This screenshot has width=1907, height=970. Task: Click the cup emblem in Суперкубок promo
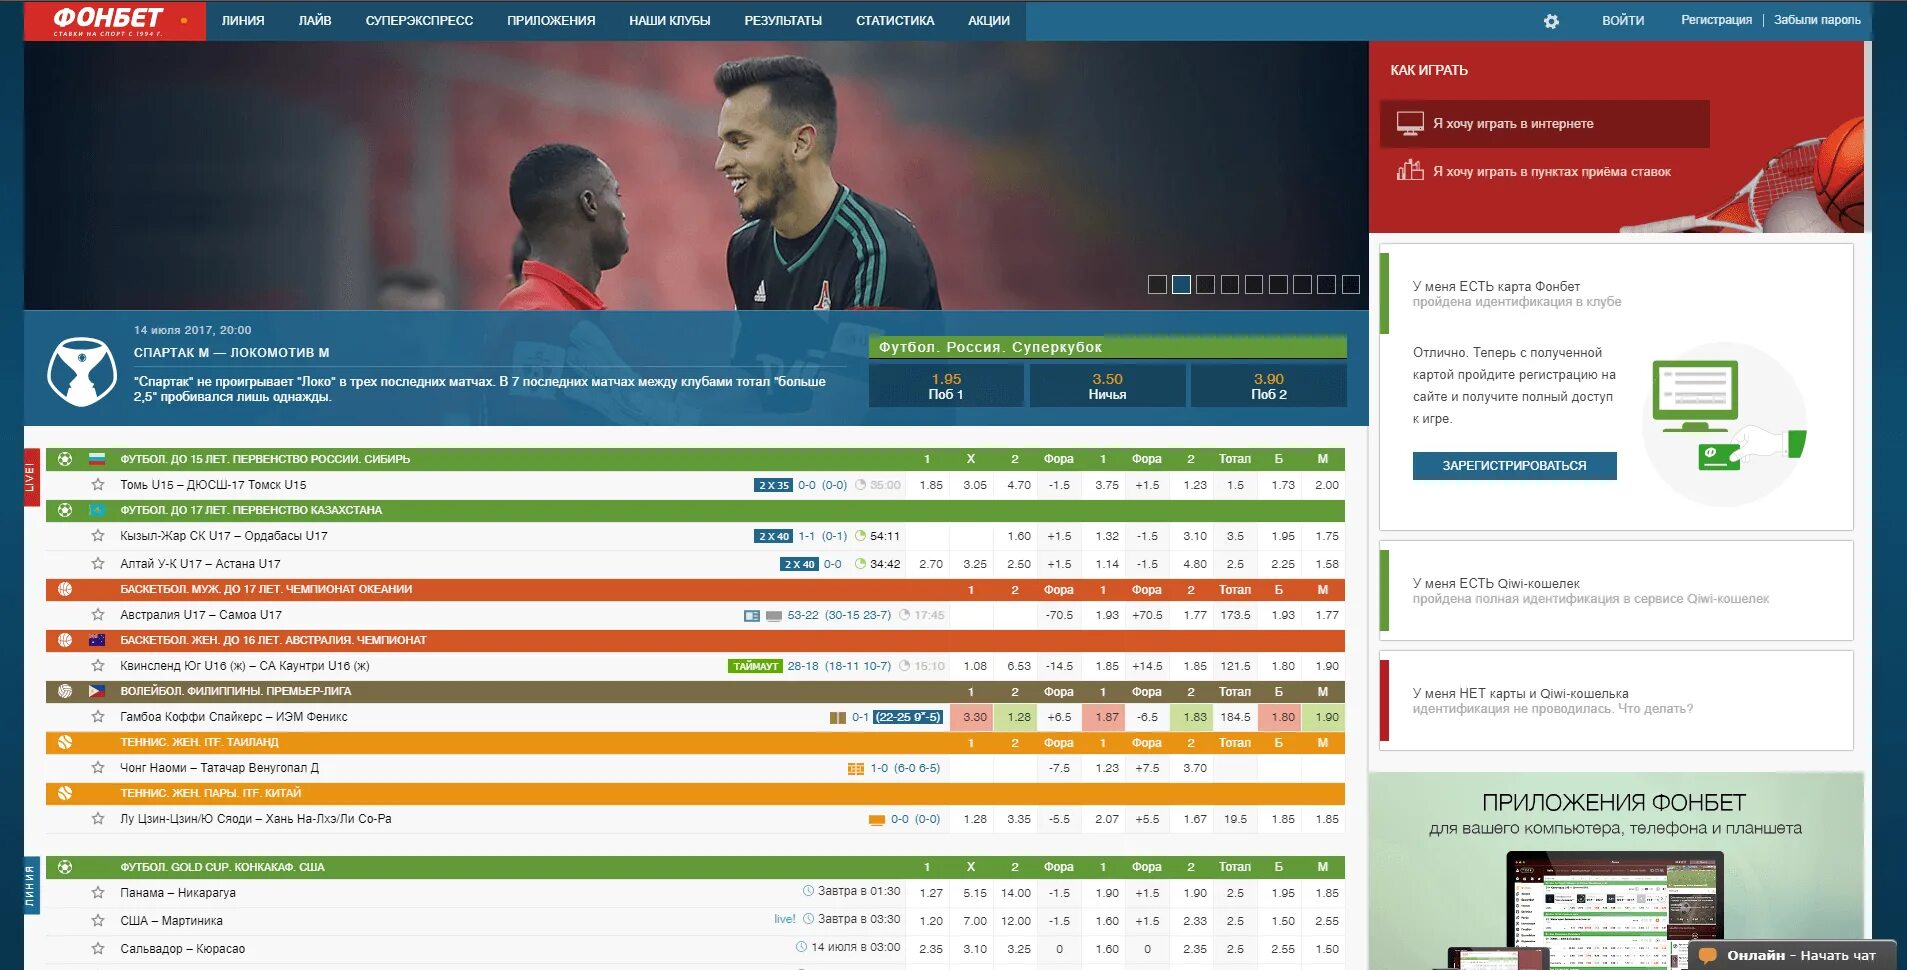click(x=82, y=371)
